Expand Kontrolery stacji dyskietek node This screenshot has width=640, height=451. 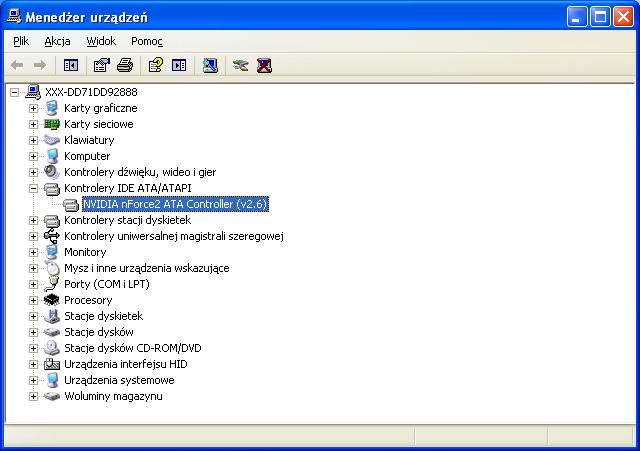33,220
